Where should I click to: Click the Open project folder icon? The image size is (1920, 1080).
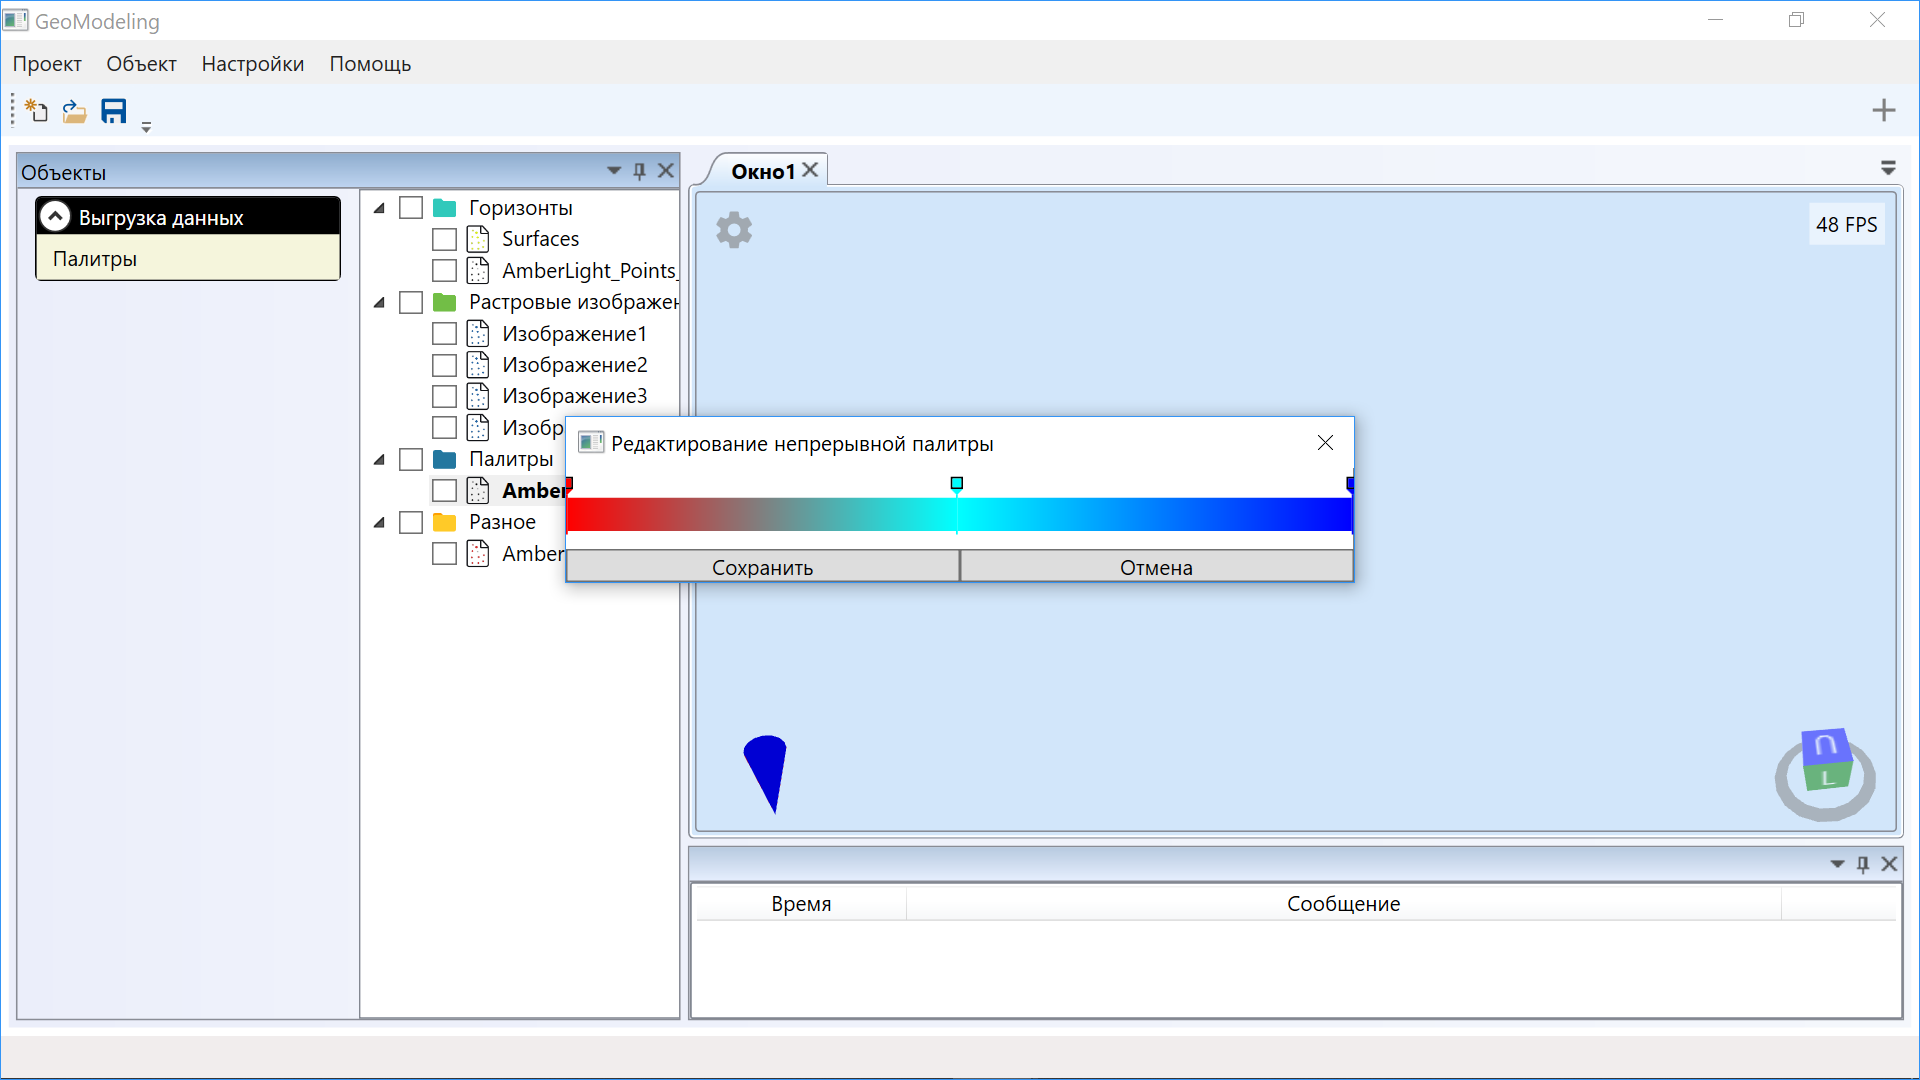click(74, 110)
